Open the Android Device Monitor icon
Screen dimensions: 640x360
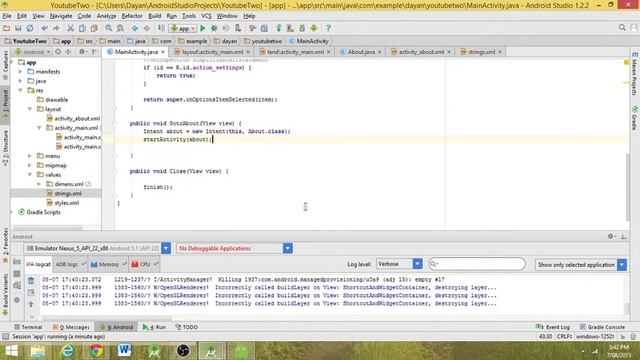[313, 28]
